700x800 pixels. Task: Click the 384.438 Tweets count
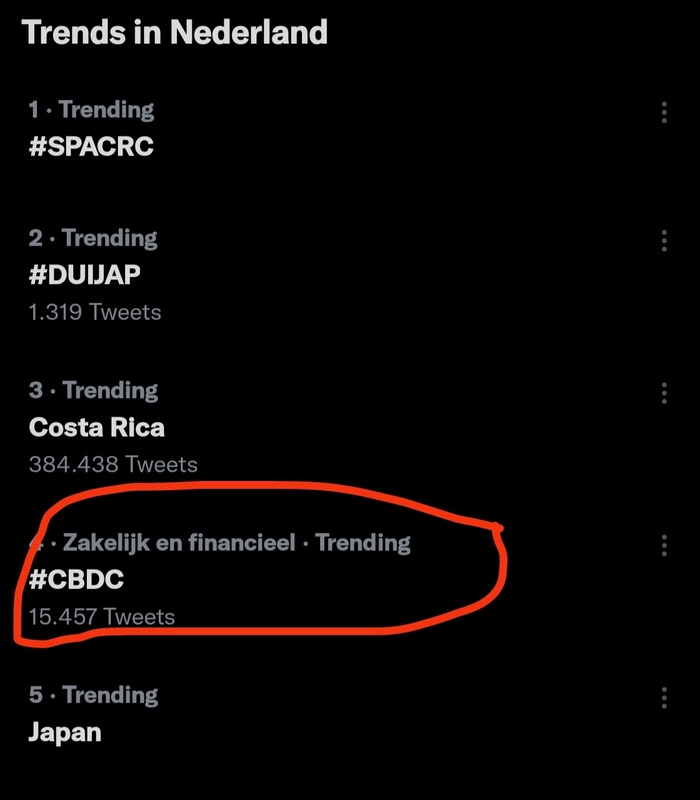click(x=113, y=464)
